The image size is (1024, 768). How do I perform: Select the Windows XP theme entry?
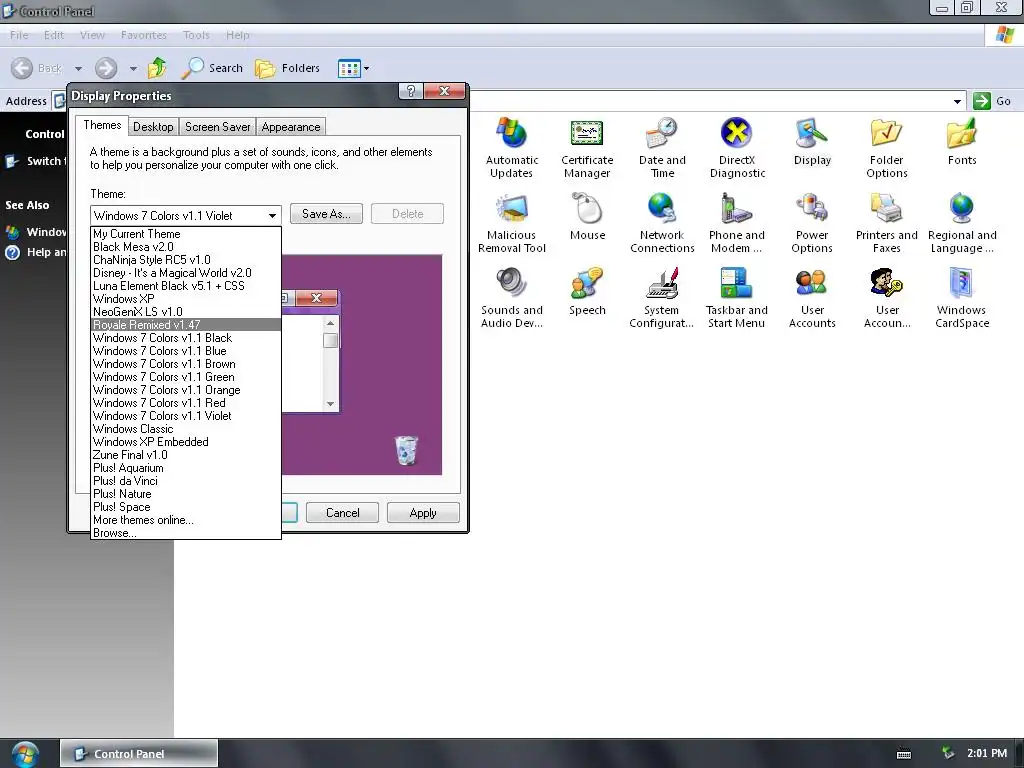(185, 299)
